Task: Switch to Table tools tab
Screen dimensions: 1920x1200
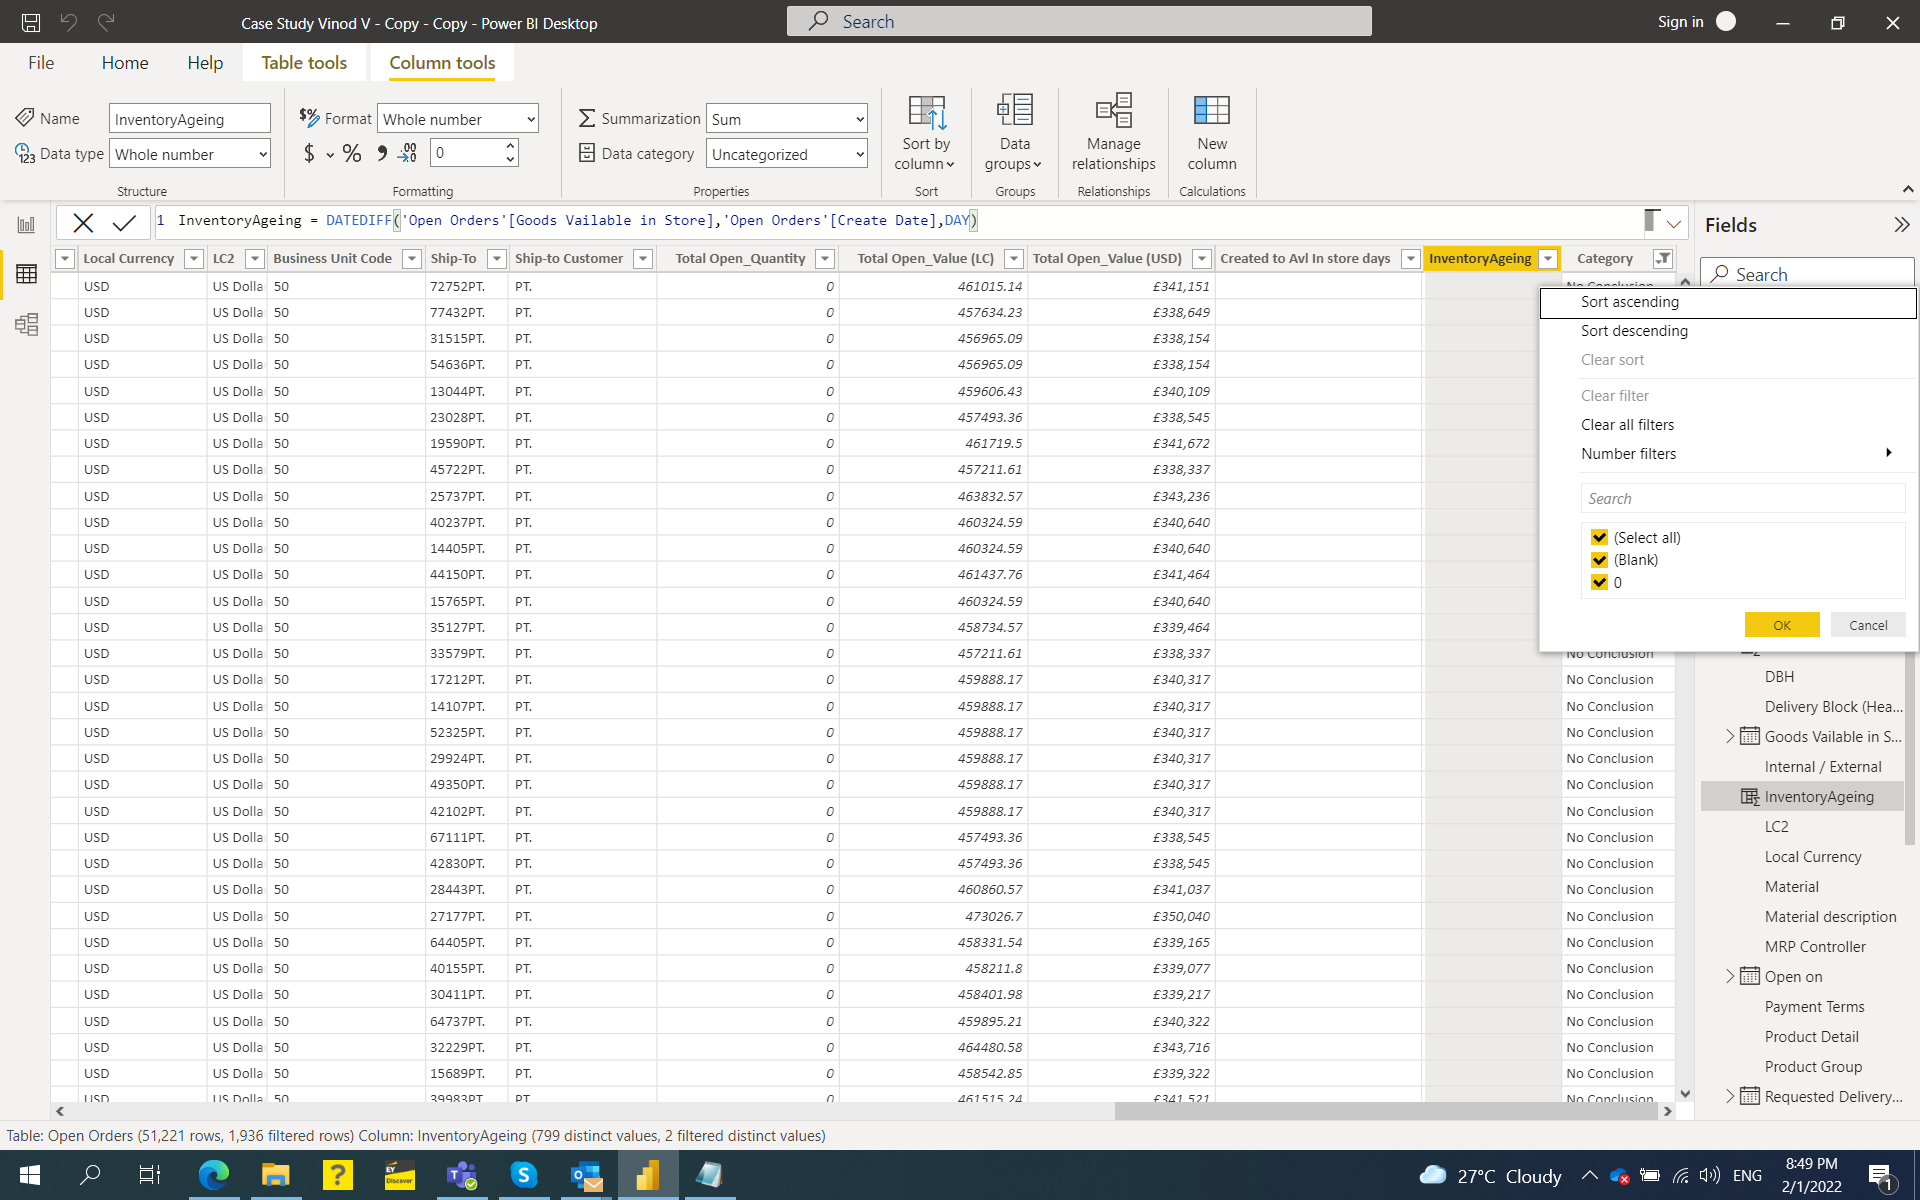Action: 304,63
